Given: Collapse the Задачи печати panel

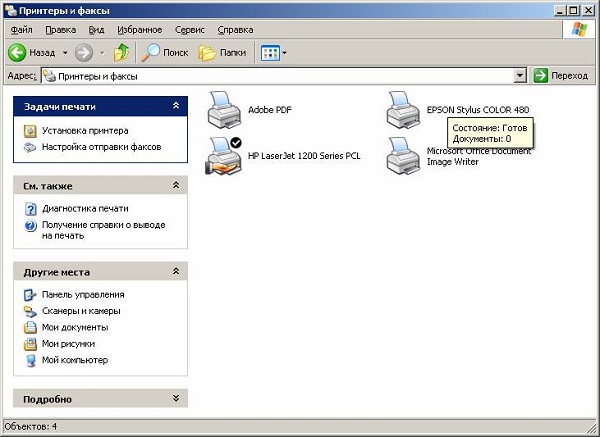Looking at the screenshot, I should click(x=176, y=106).
